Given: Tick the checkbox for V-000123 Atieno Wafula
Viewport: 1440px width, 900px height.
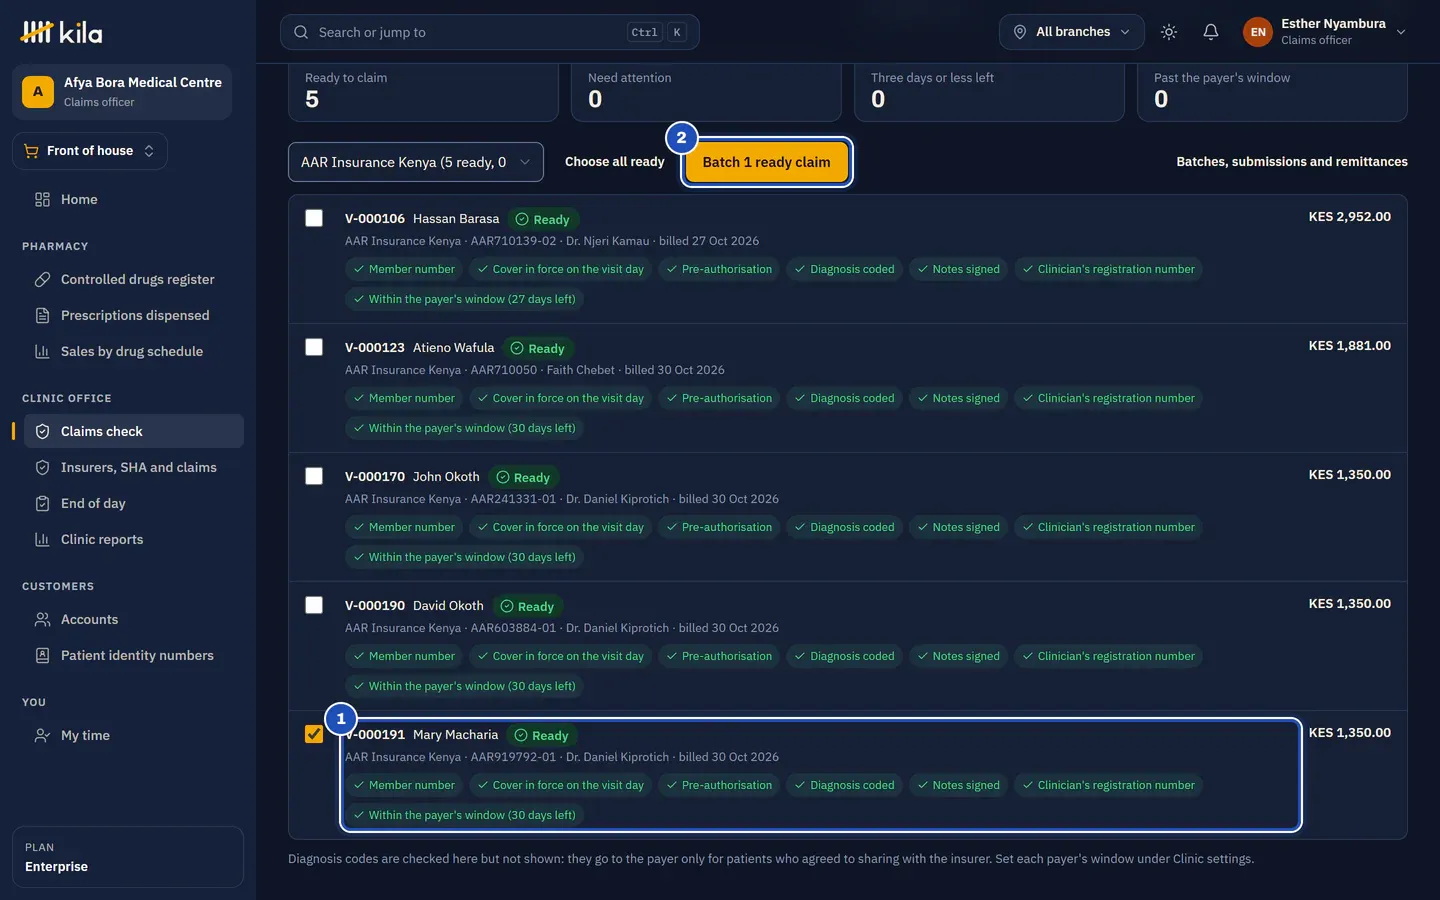Looking at the screenshot, I should tap(314, 347).
